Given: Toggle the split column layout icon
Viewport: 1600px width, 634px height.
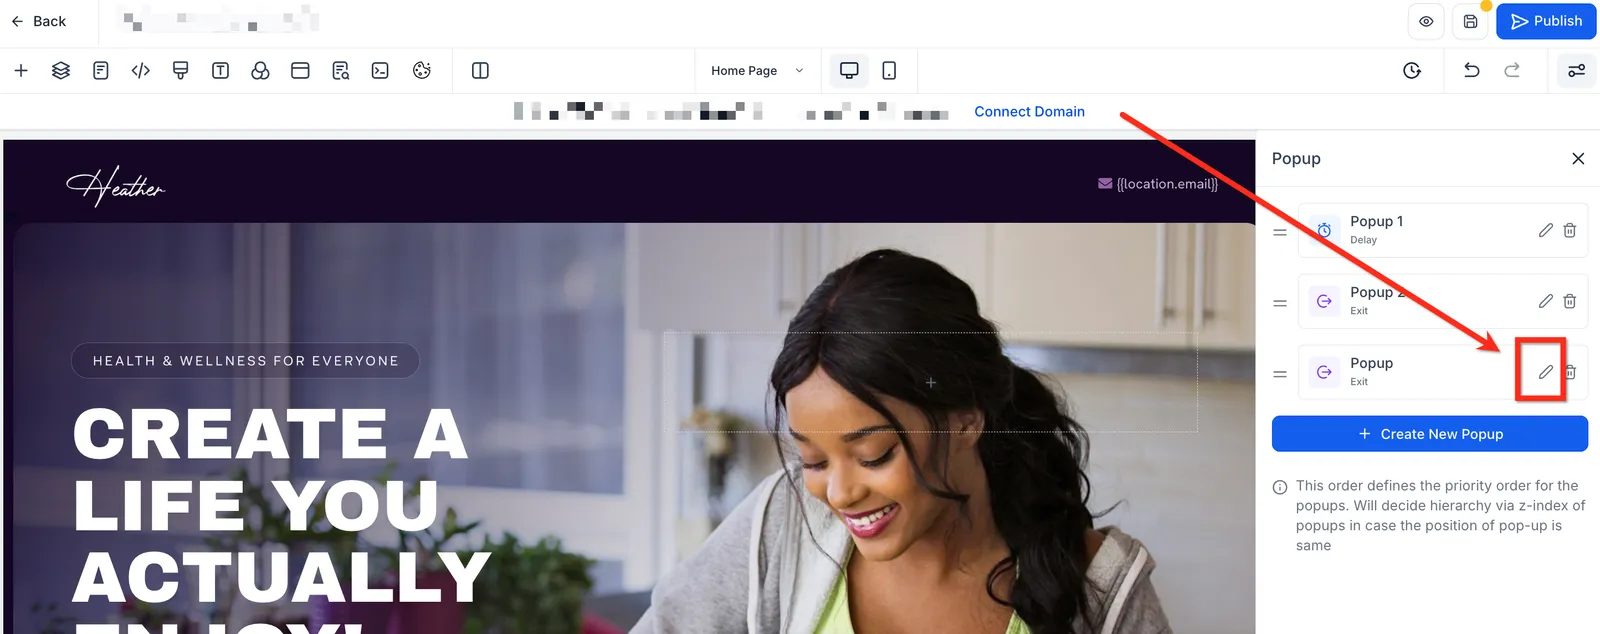Looking at the screenshot, I should click(x=480, y=70).
